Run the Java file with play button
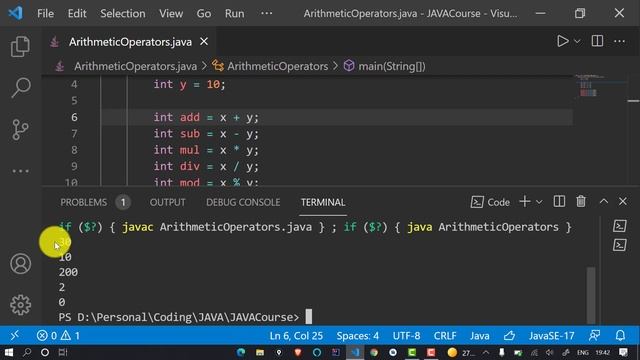Viewport: 640px width, 360px height. [562, 41]
